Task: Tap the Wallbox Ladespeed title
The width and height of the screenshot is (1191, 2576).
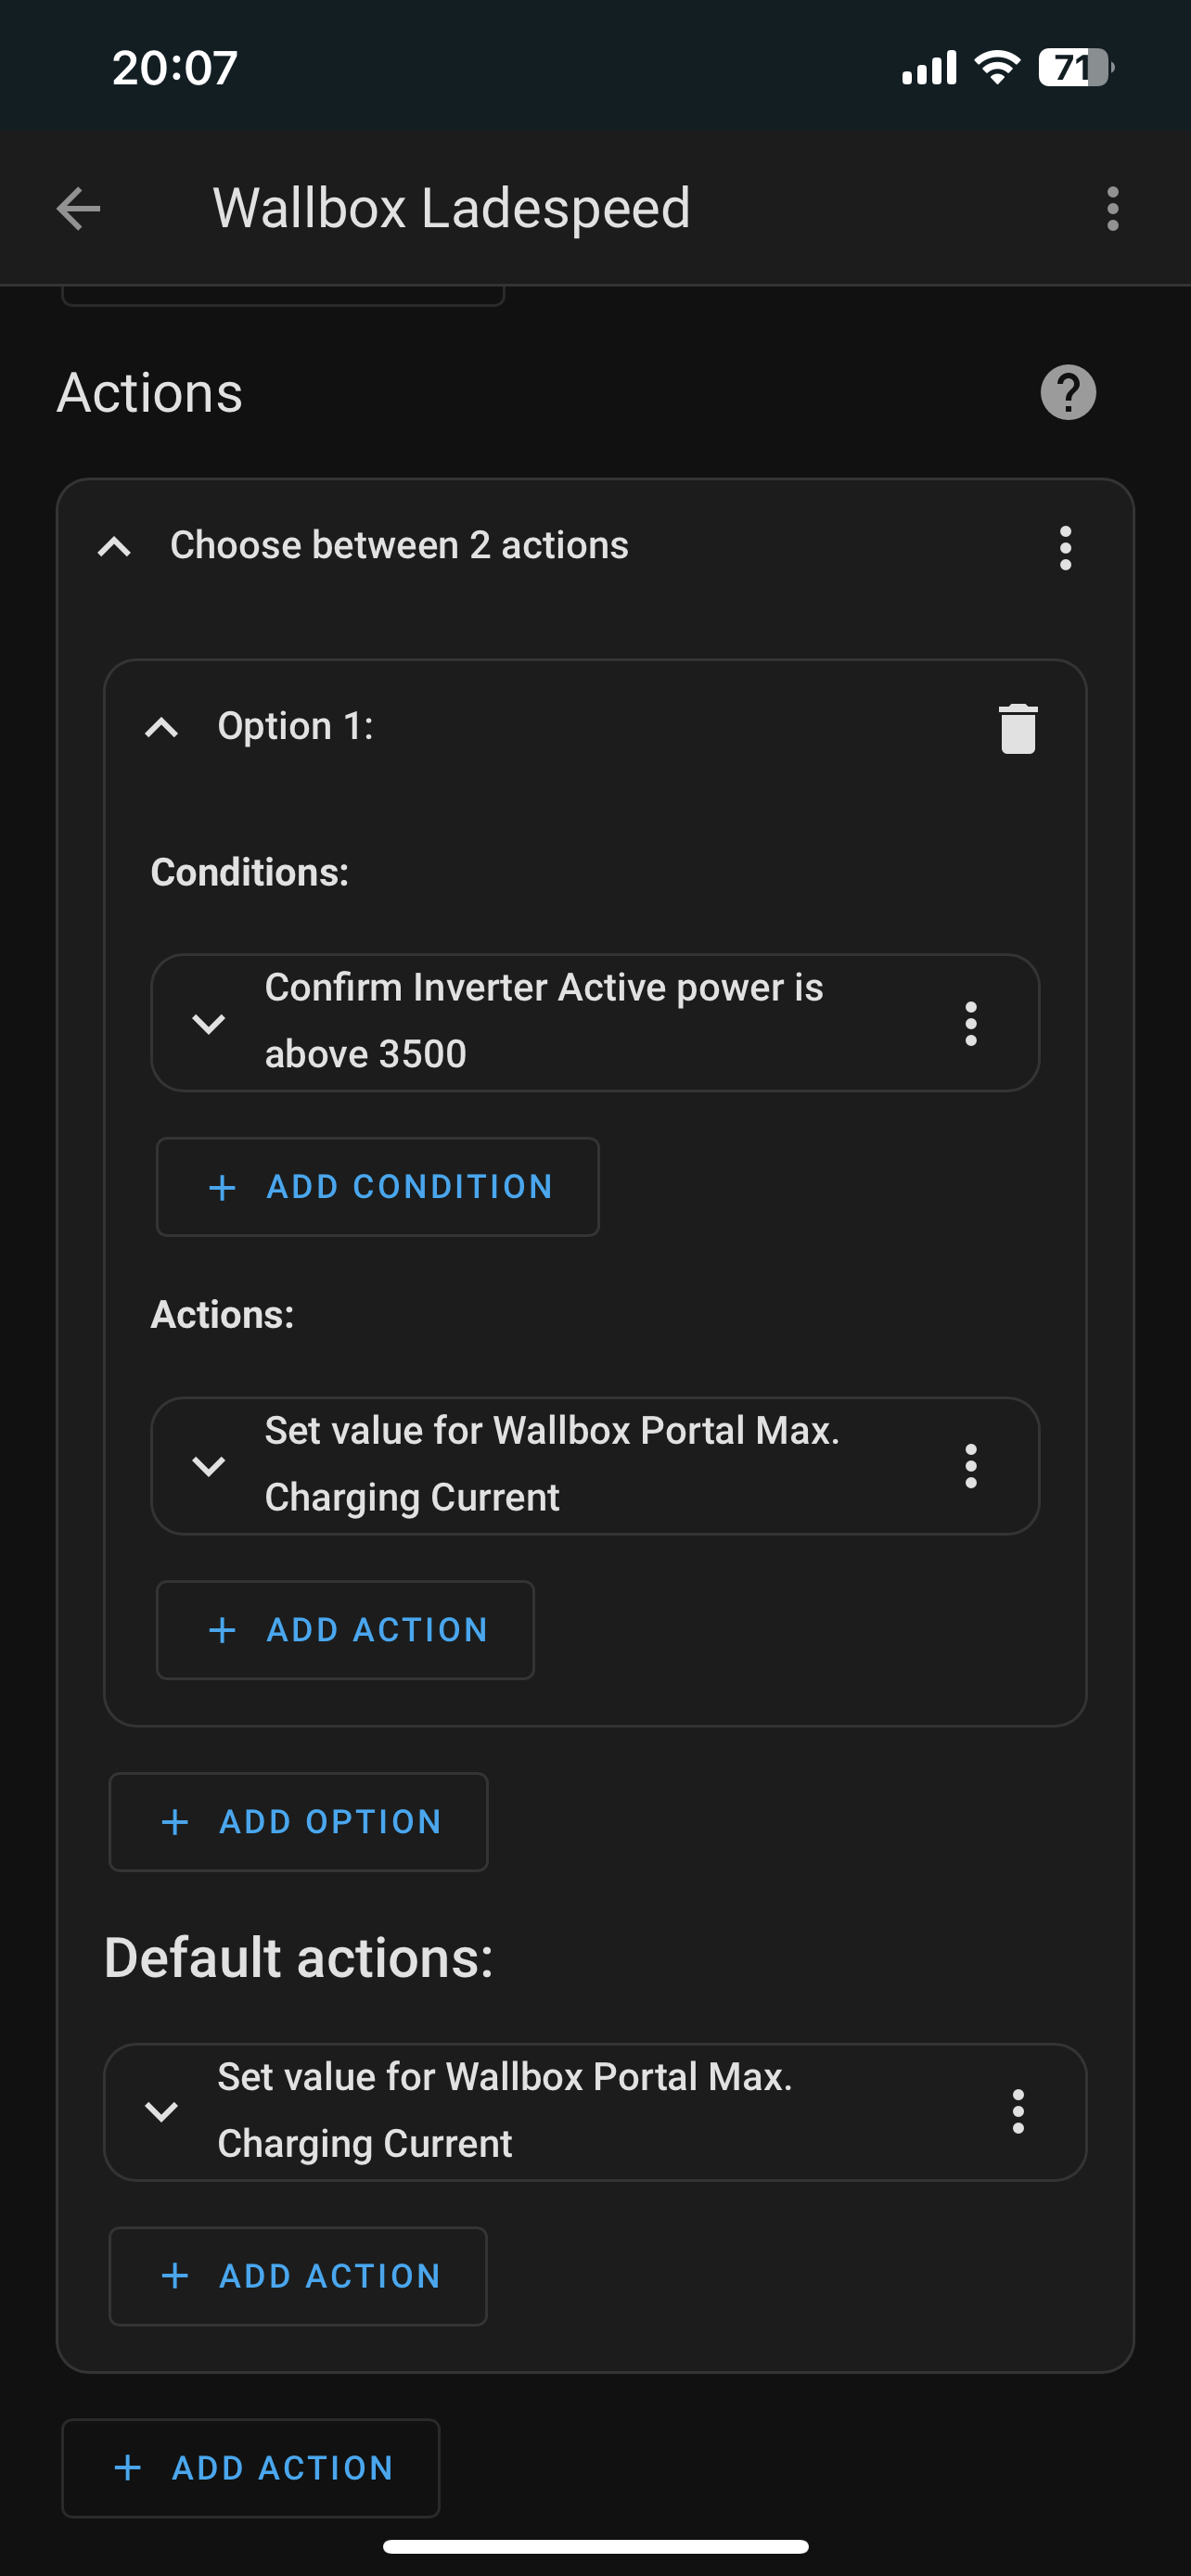Action: (x=451, y=208)
